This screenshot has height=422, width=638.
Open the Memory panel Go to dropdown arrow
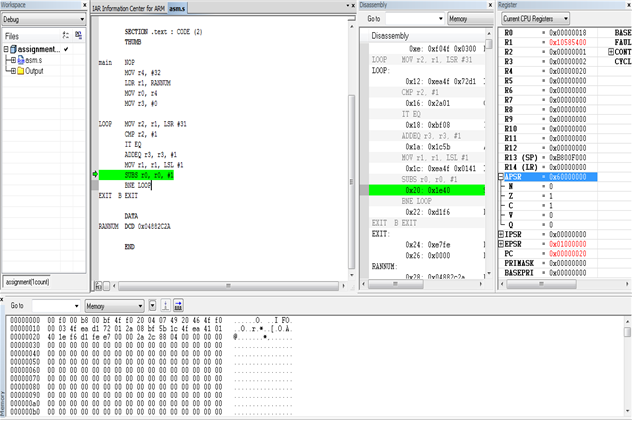click(x=76, y=306)
